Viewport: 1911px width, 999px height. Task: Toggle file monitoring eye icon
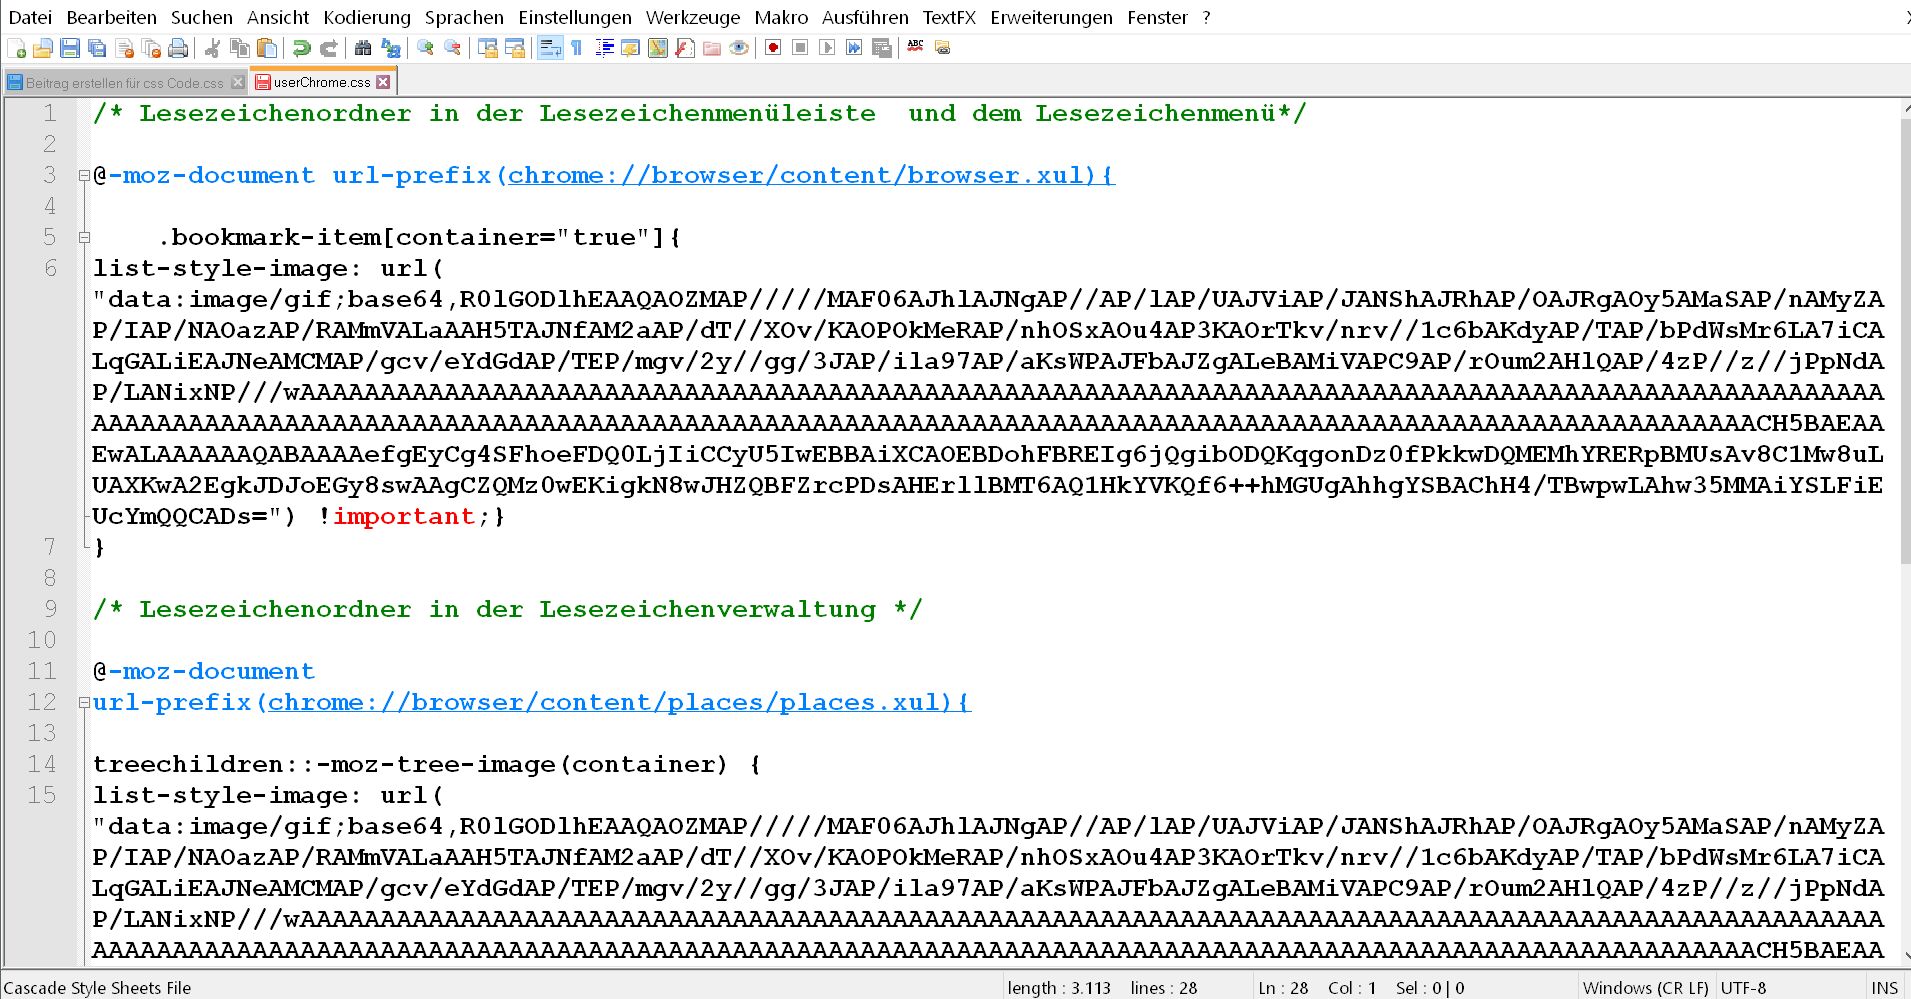pos(738,48)
